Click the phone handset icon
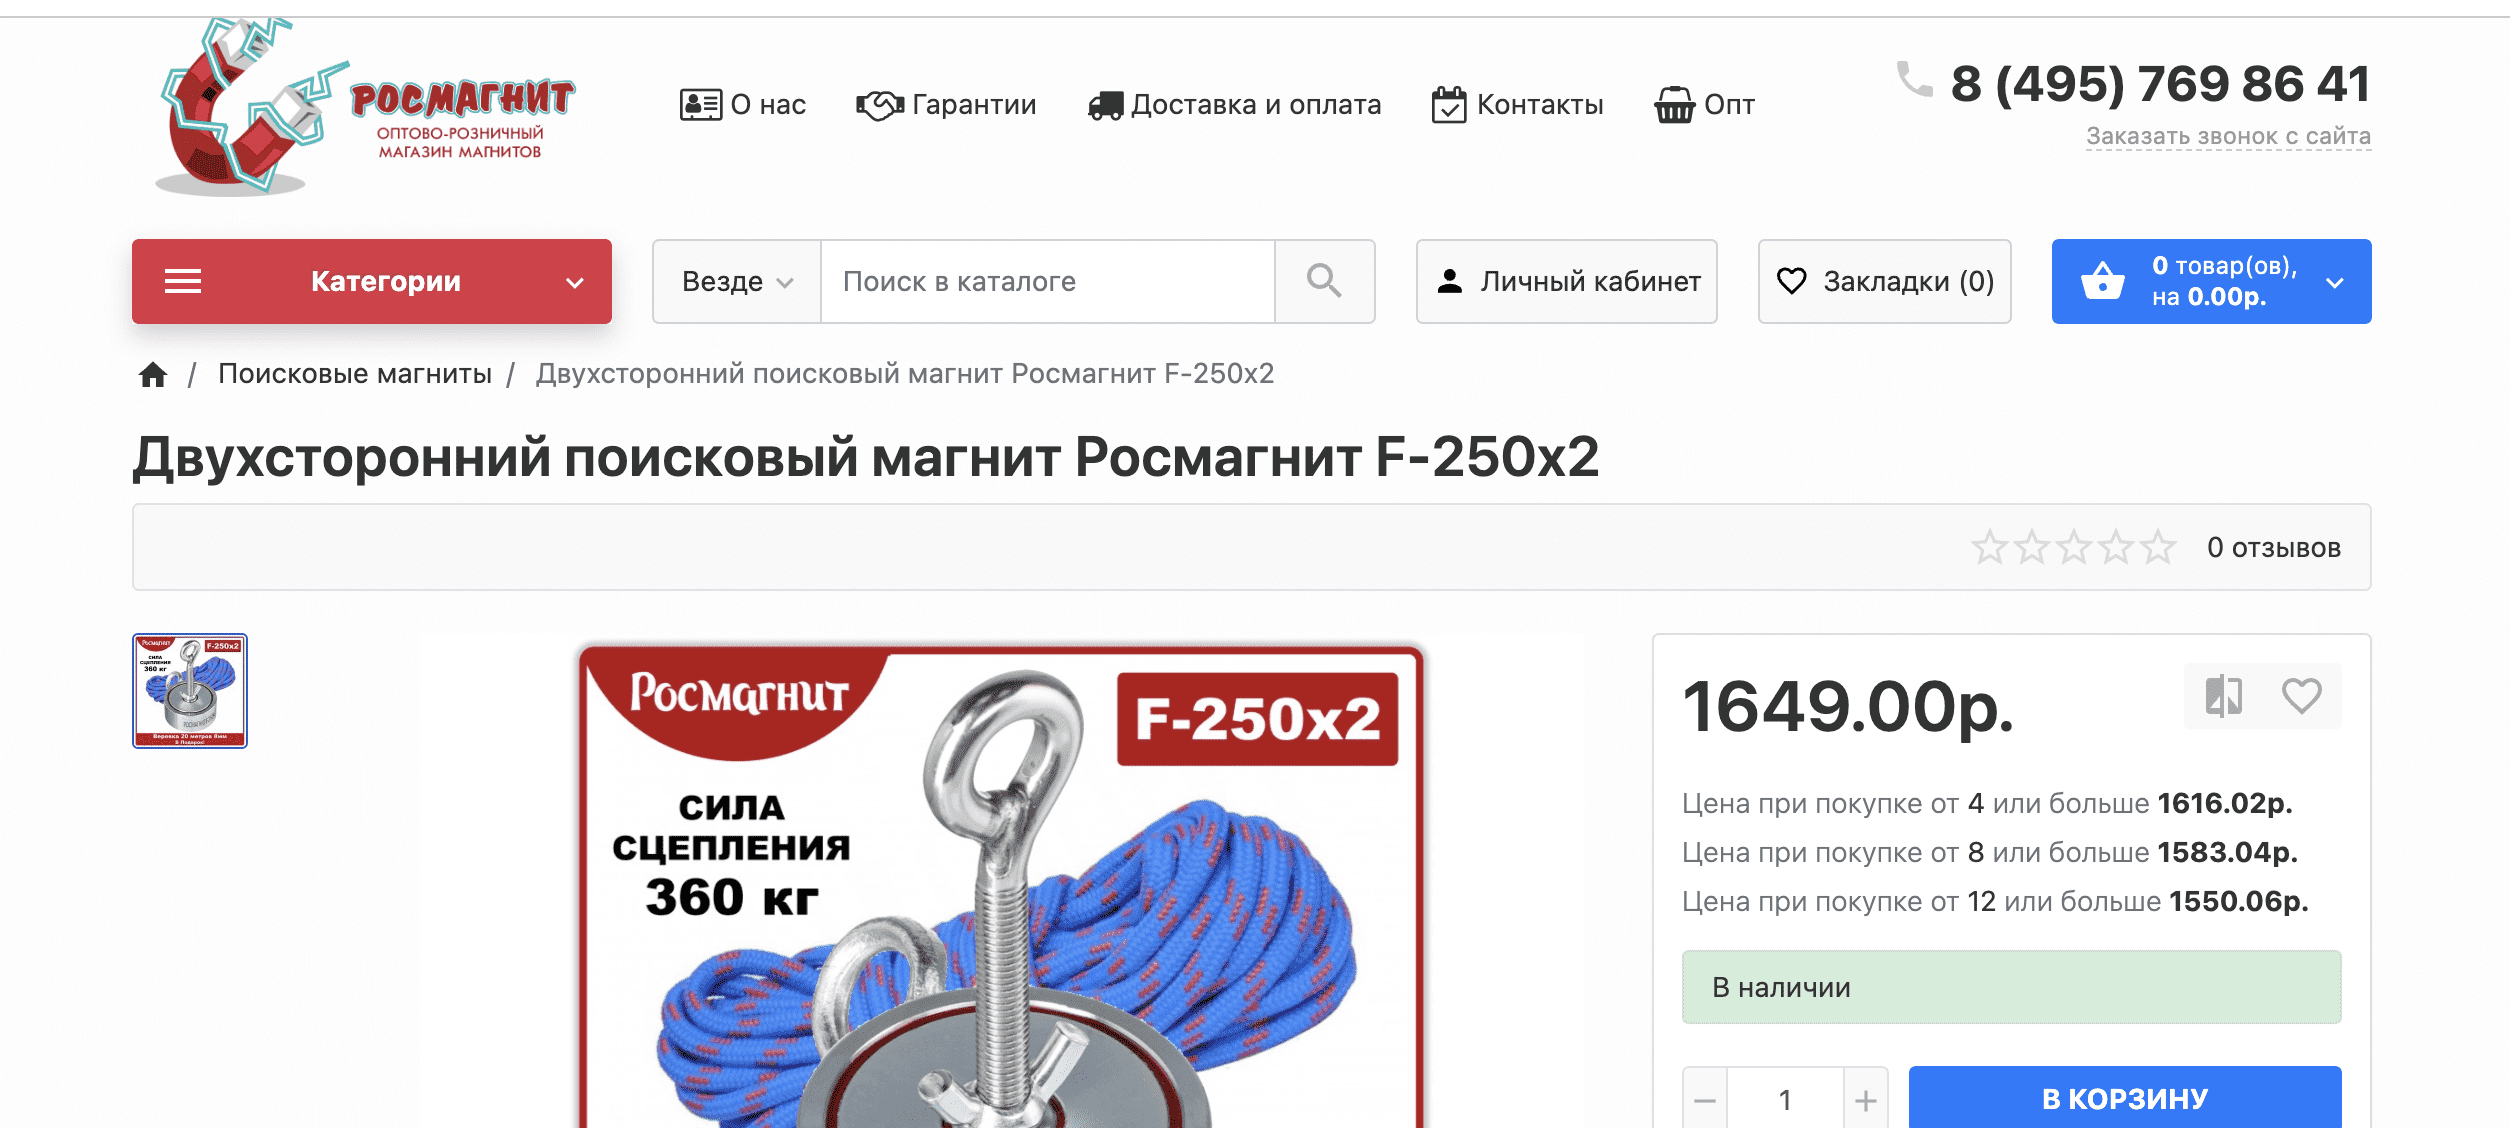Image resolution: width=2510 pixels, height=1128 pixels. [1915, 80]
